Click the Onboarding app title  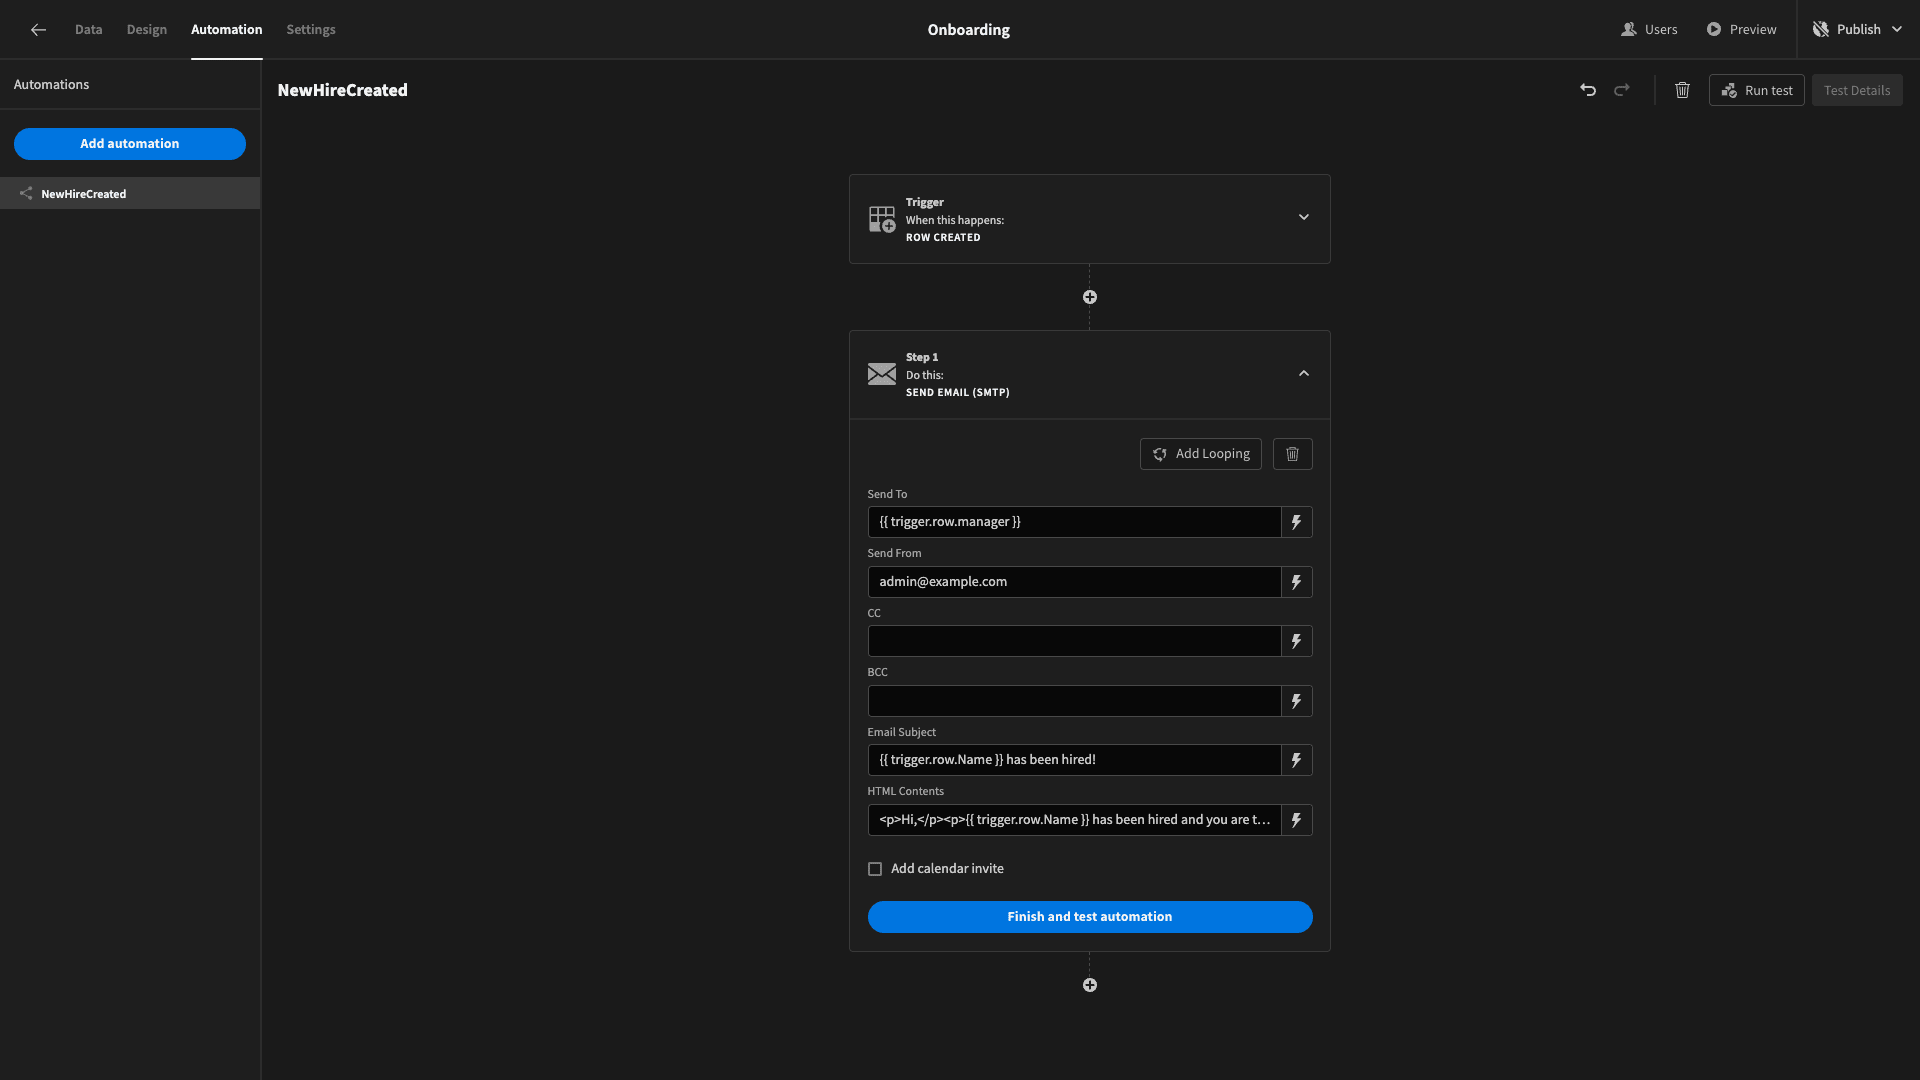click(x=968, y=30)
